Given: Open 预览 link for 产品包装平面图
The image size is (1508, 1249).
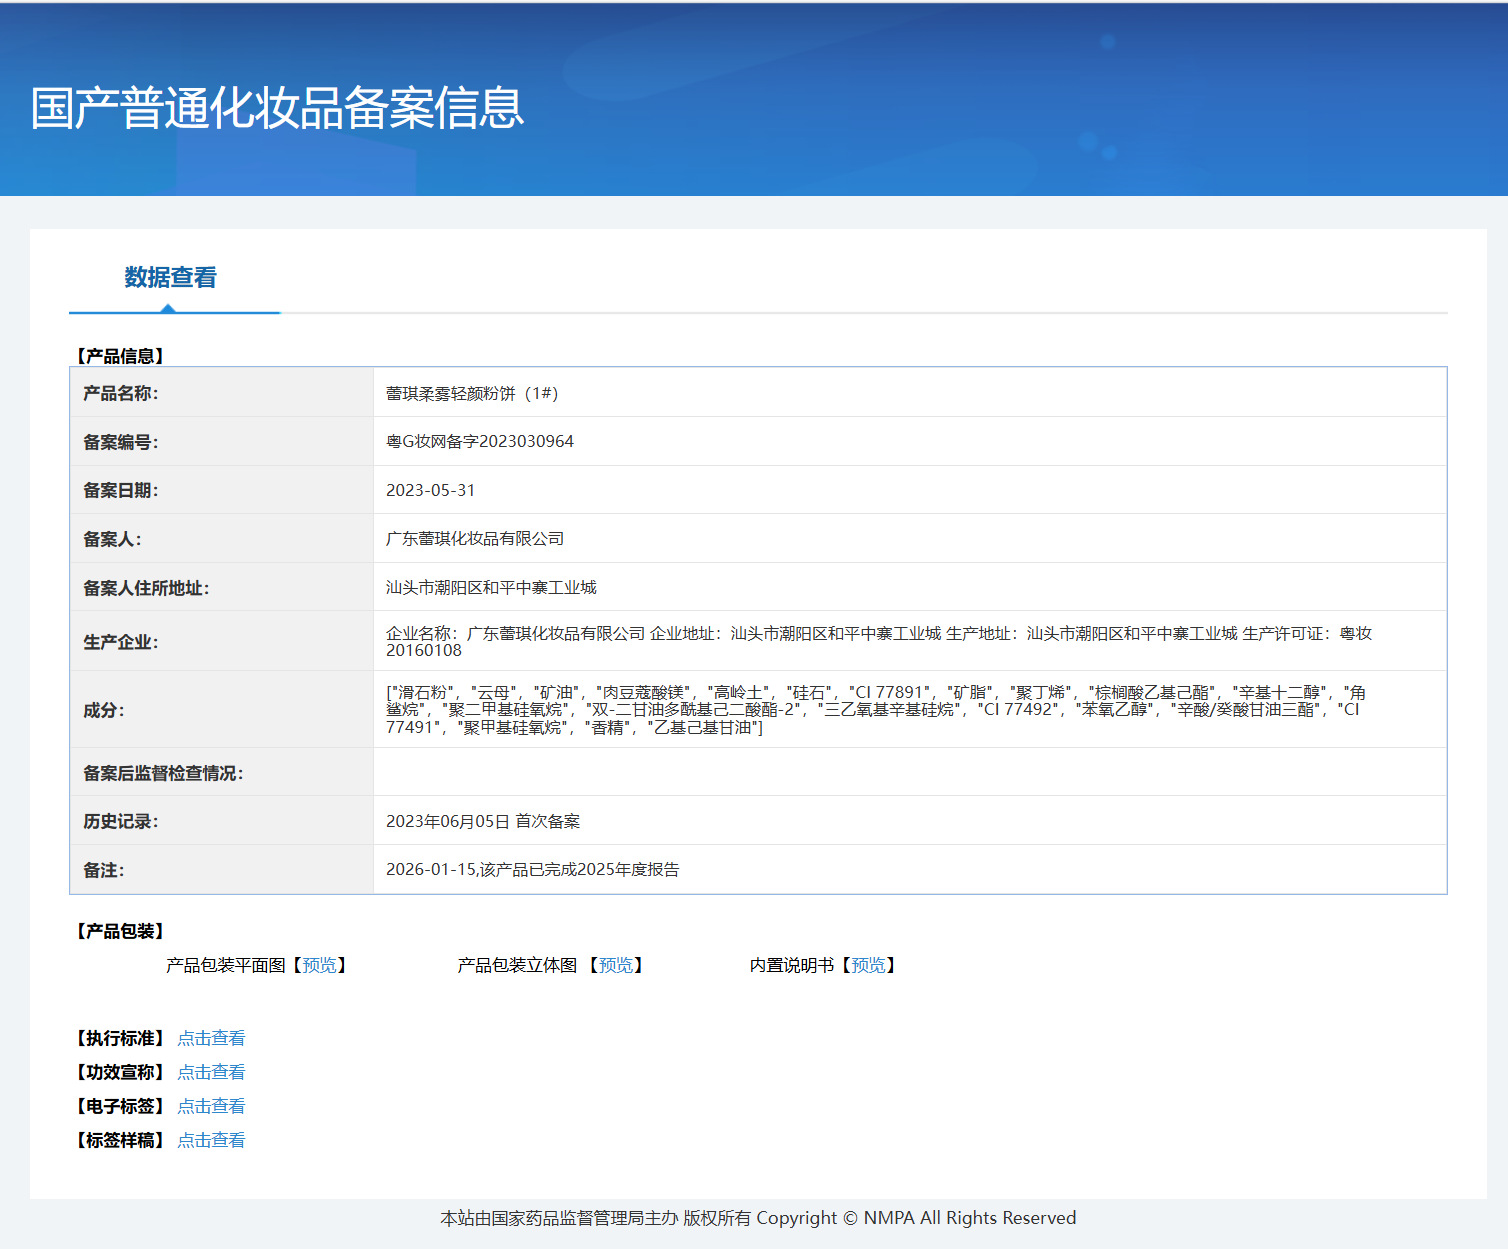Looking at the screenshot, I should (x=319, y=965).
